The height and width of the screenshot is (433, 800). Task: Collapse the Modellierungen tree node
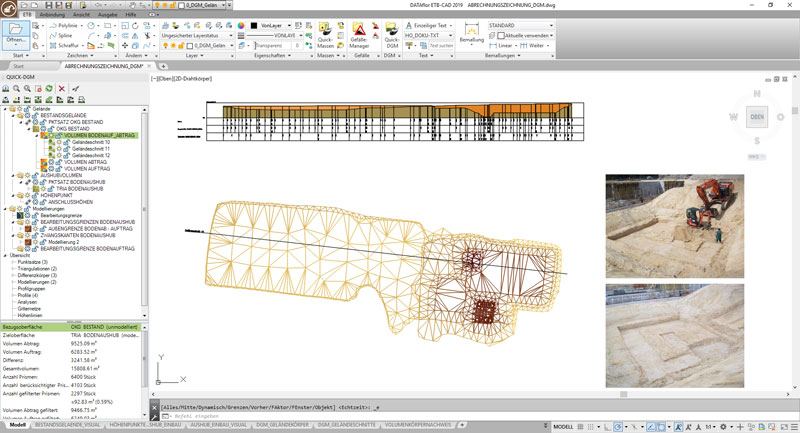point(6,209)
